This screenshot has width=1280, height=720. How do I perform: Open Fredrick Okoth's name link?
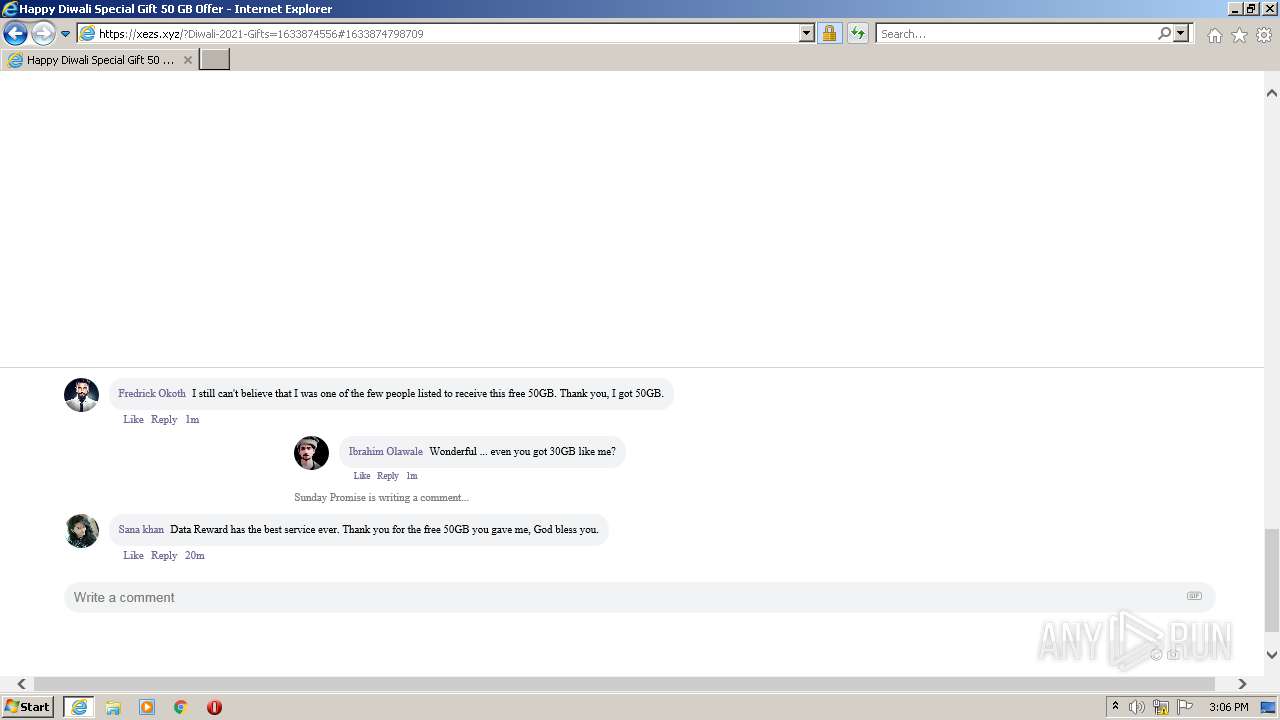coord(152,393)
